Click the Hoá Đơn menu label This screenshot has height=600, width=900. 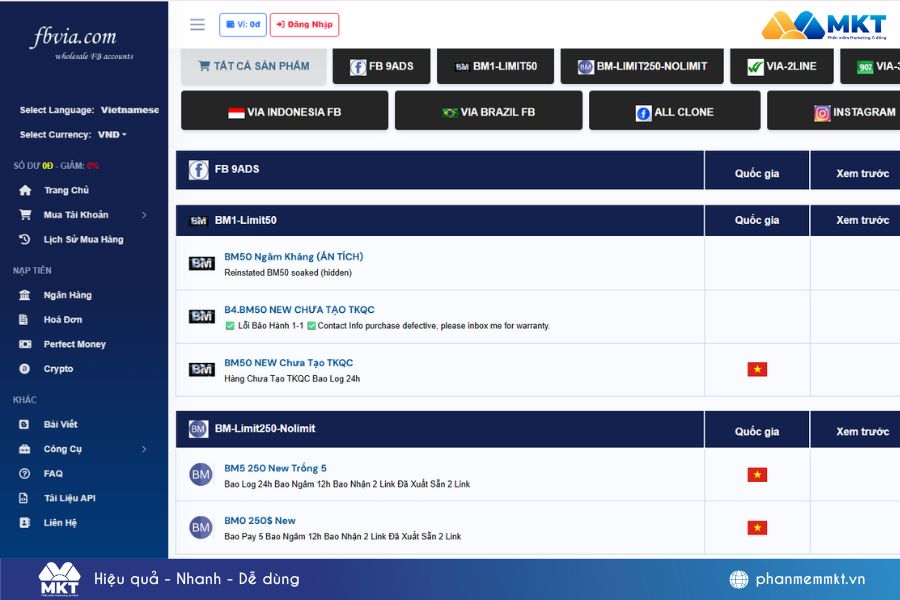(x=63, y=319)
